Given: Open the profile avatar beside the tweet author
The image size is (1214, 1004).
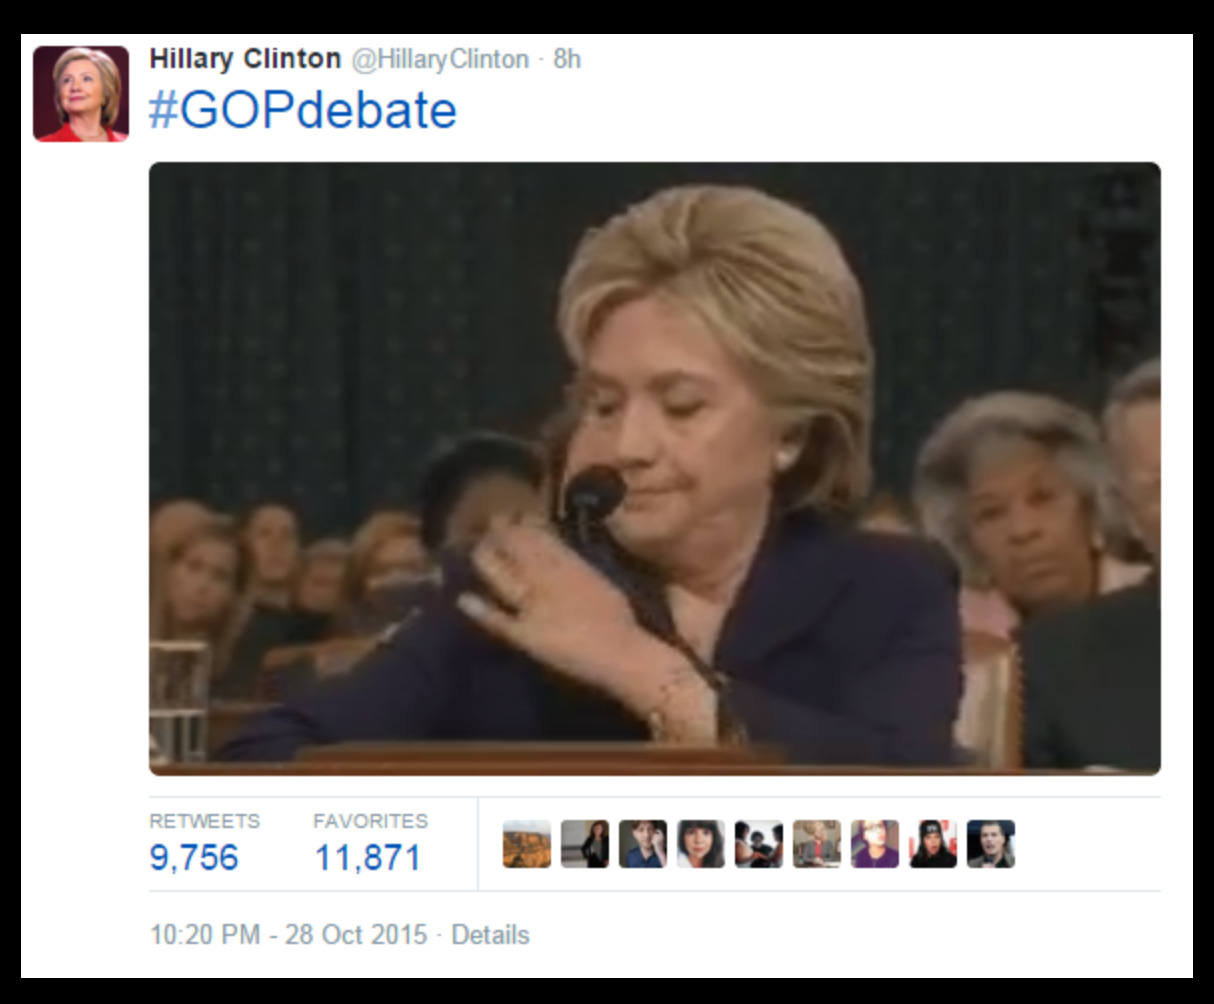Looking at the screenshot, I should (80, 94).
